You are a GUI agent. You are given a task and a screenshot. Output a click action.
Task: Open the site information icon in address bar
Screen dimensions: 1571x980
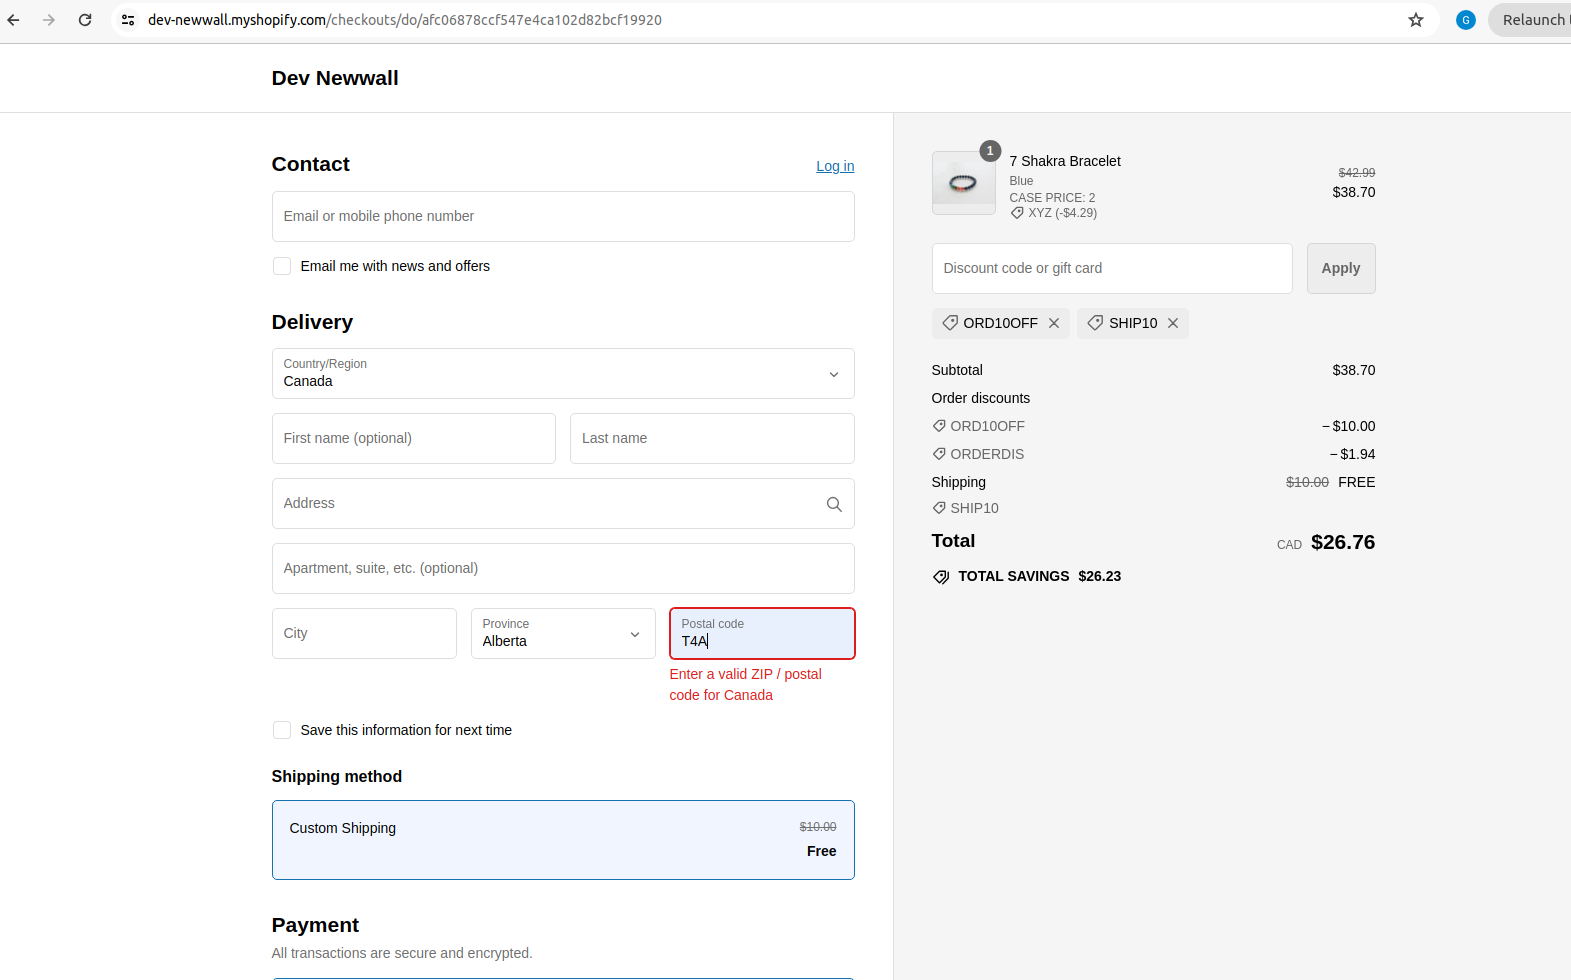[128, 20]
